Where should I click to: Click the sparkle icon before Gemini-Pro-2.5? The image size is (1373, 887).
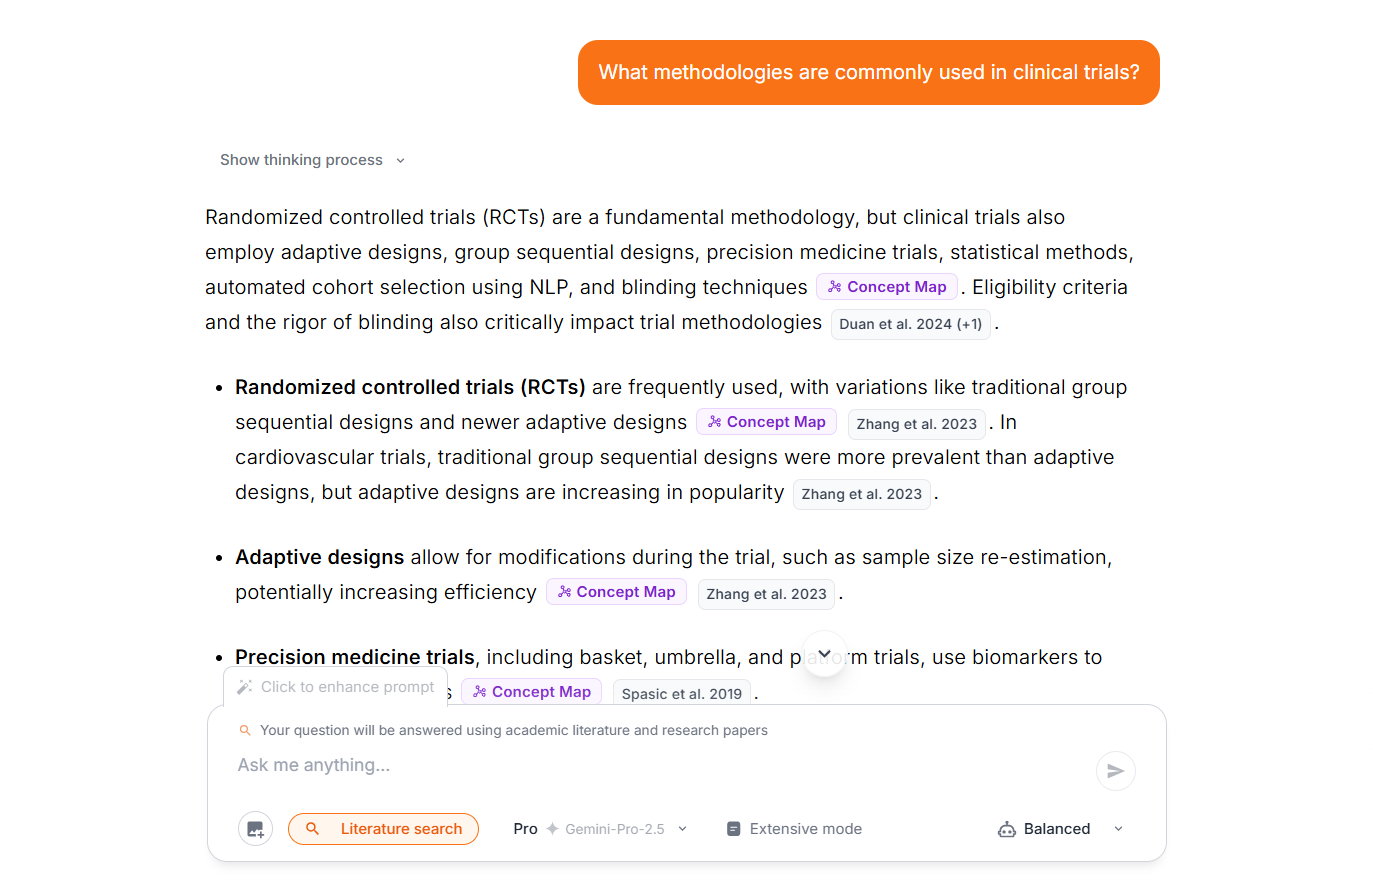pyautogui.click(x=550, y=828)
